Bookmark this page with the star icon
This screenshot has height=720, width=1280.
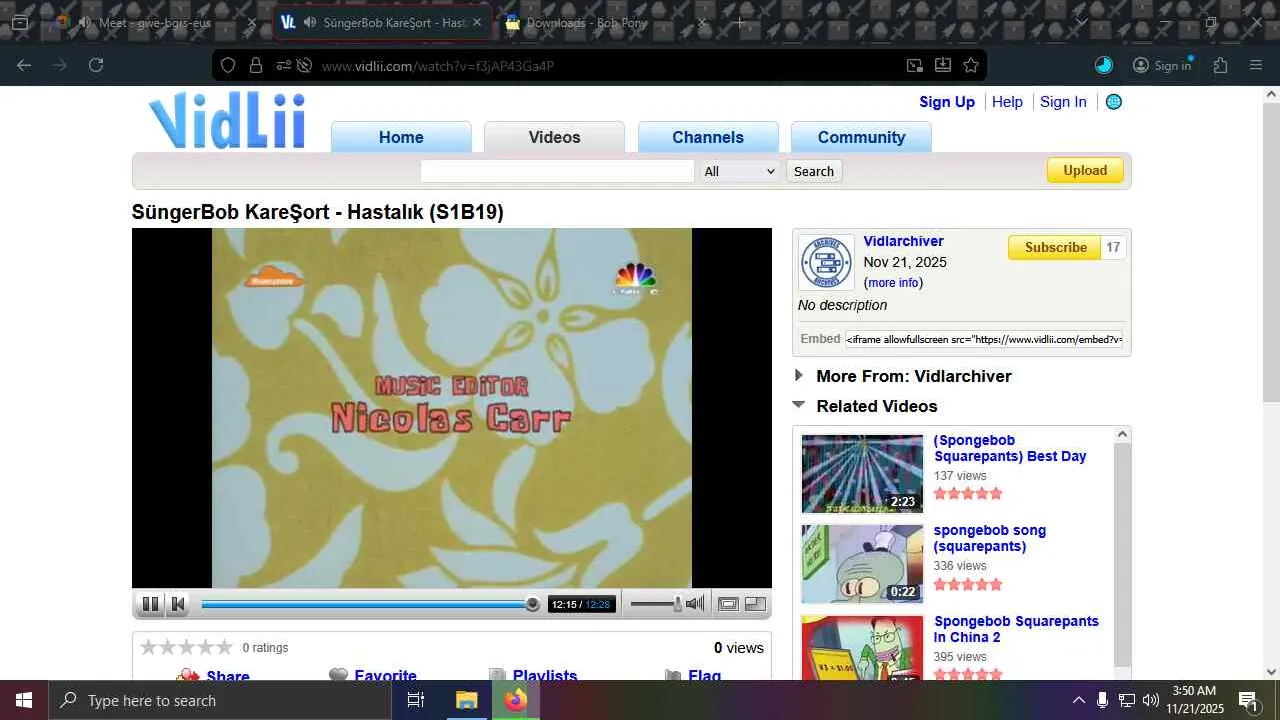(971, 65)
